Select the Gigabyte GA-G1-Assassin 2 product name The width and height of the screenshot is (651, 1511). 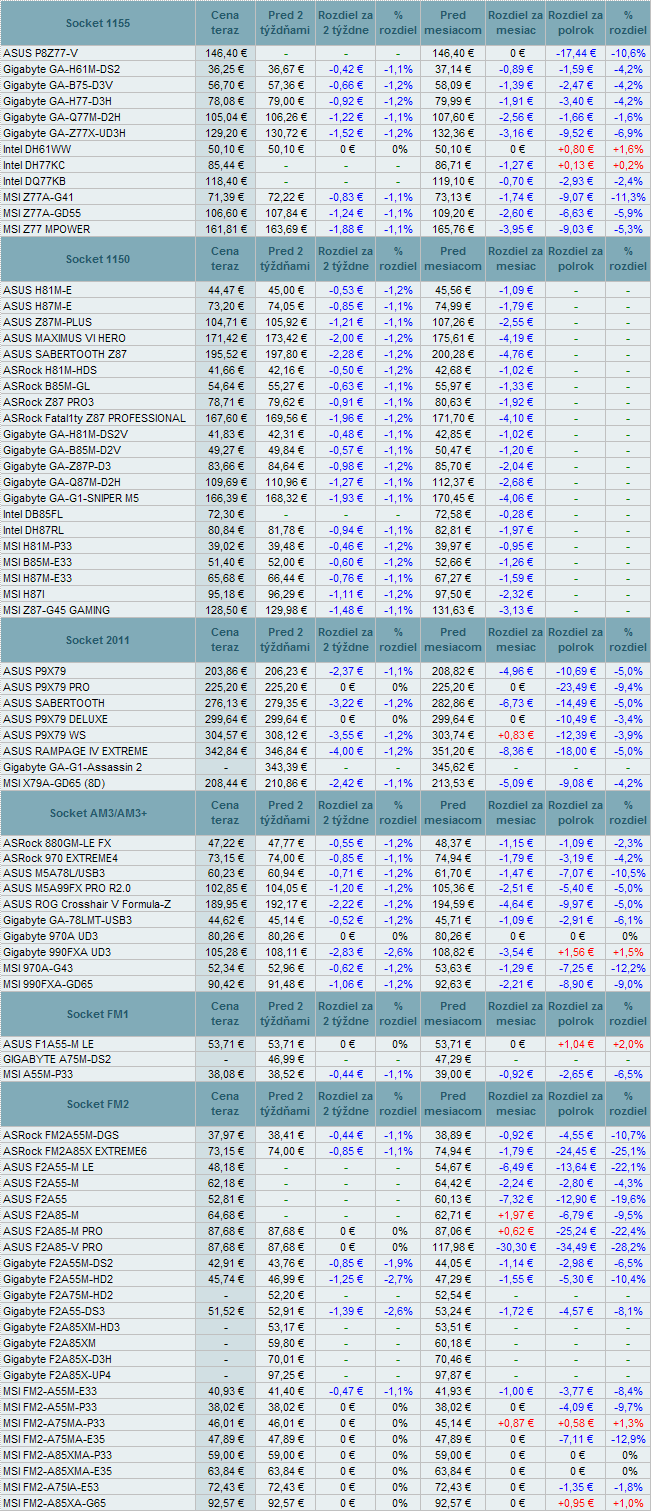pyautogui.click(x=73, y=767)
